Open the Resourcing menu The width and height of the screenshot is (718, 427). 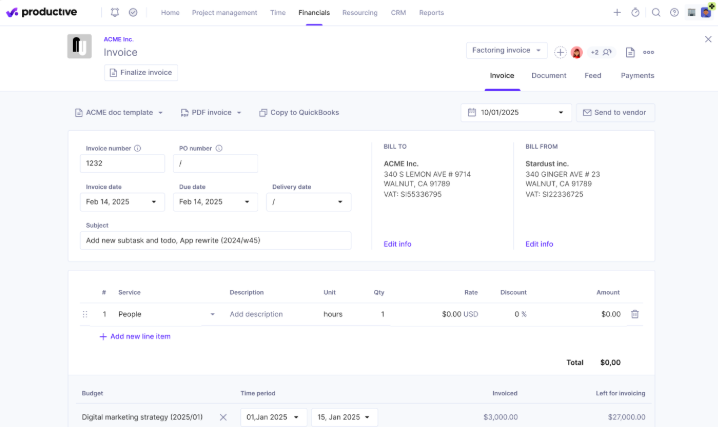coord(360,13)
